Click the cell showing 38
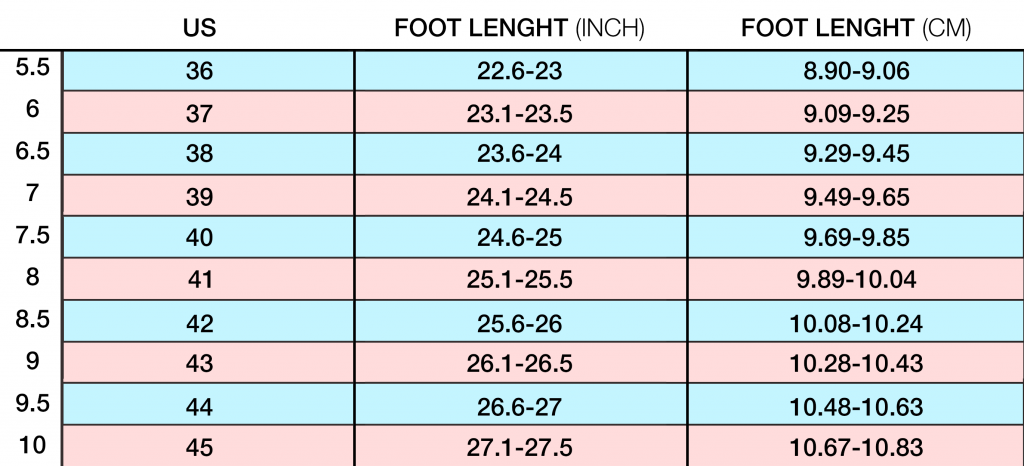Image resolution: width=1024 pixels, height=466 pixels. 199,156
